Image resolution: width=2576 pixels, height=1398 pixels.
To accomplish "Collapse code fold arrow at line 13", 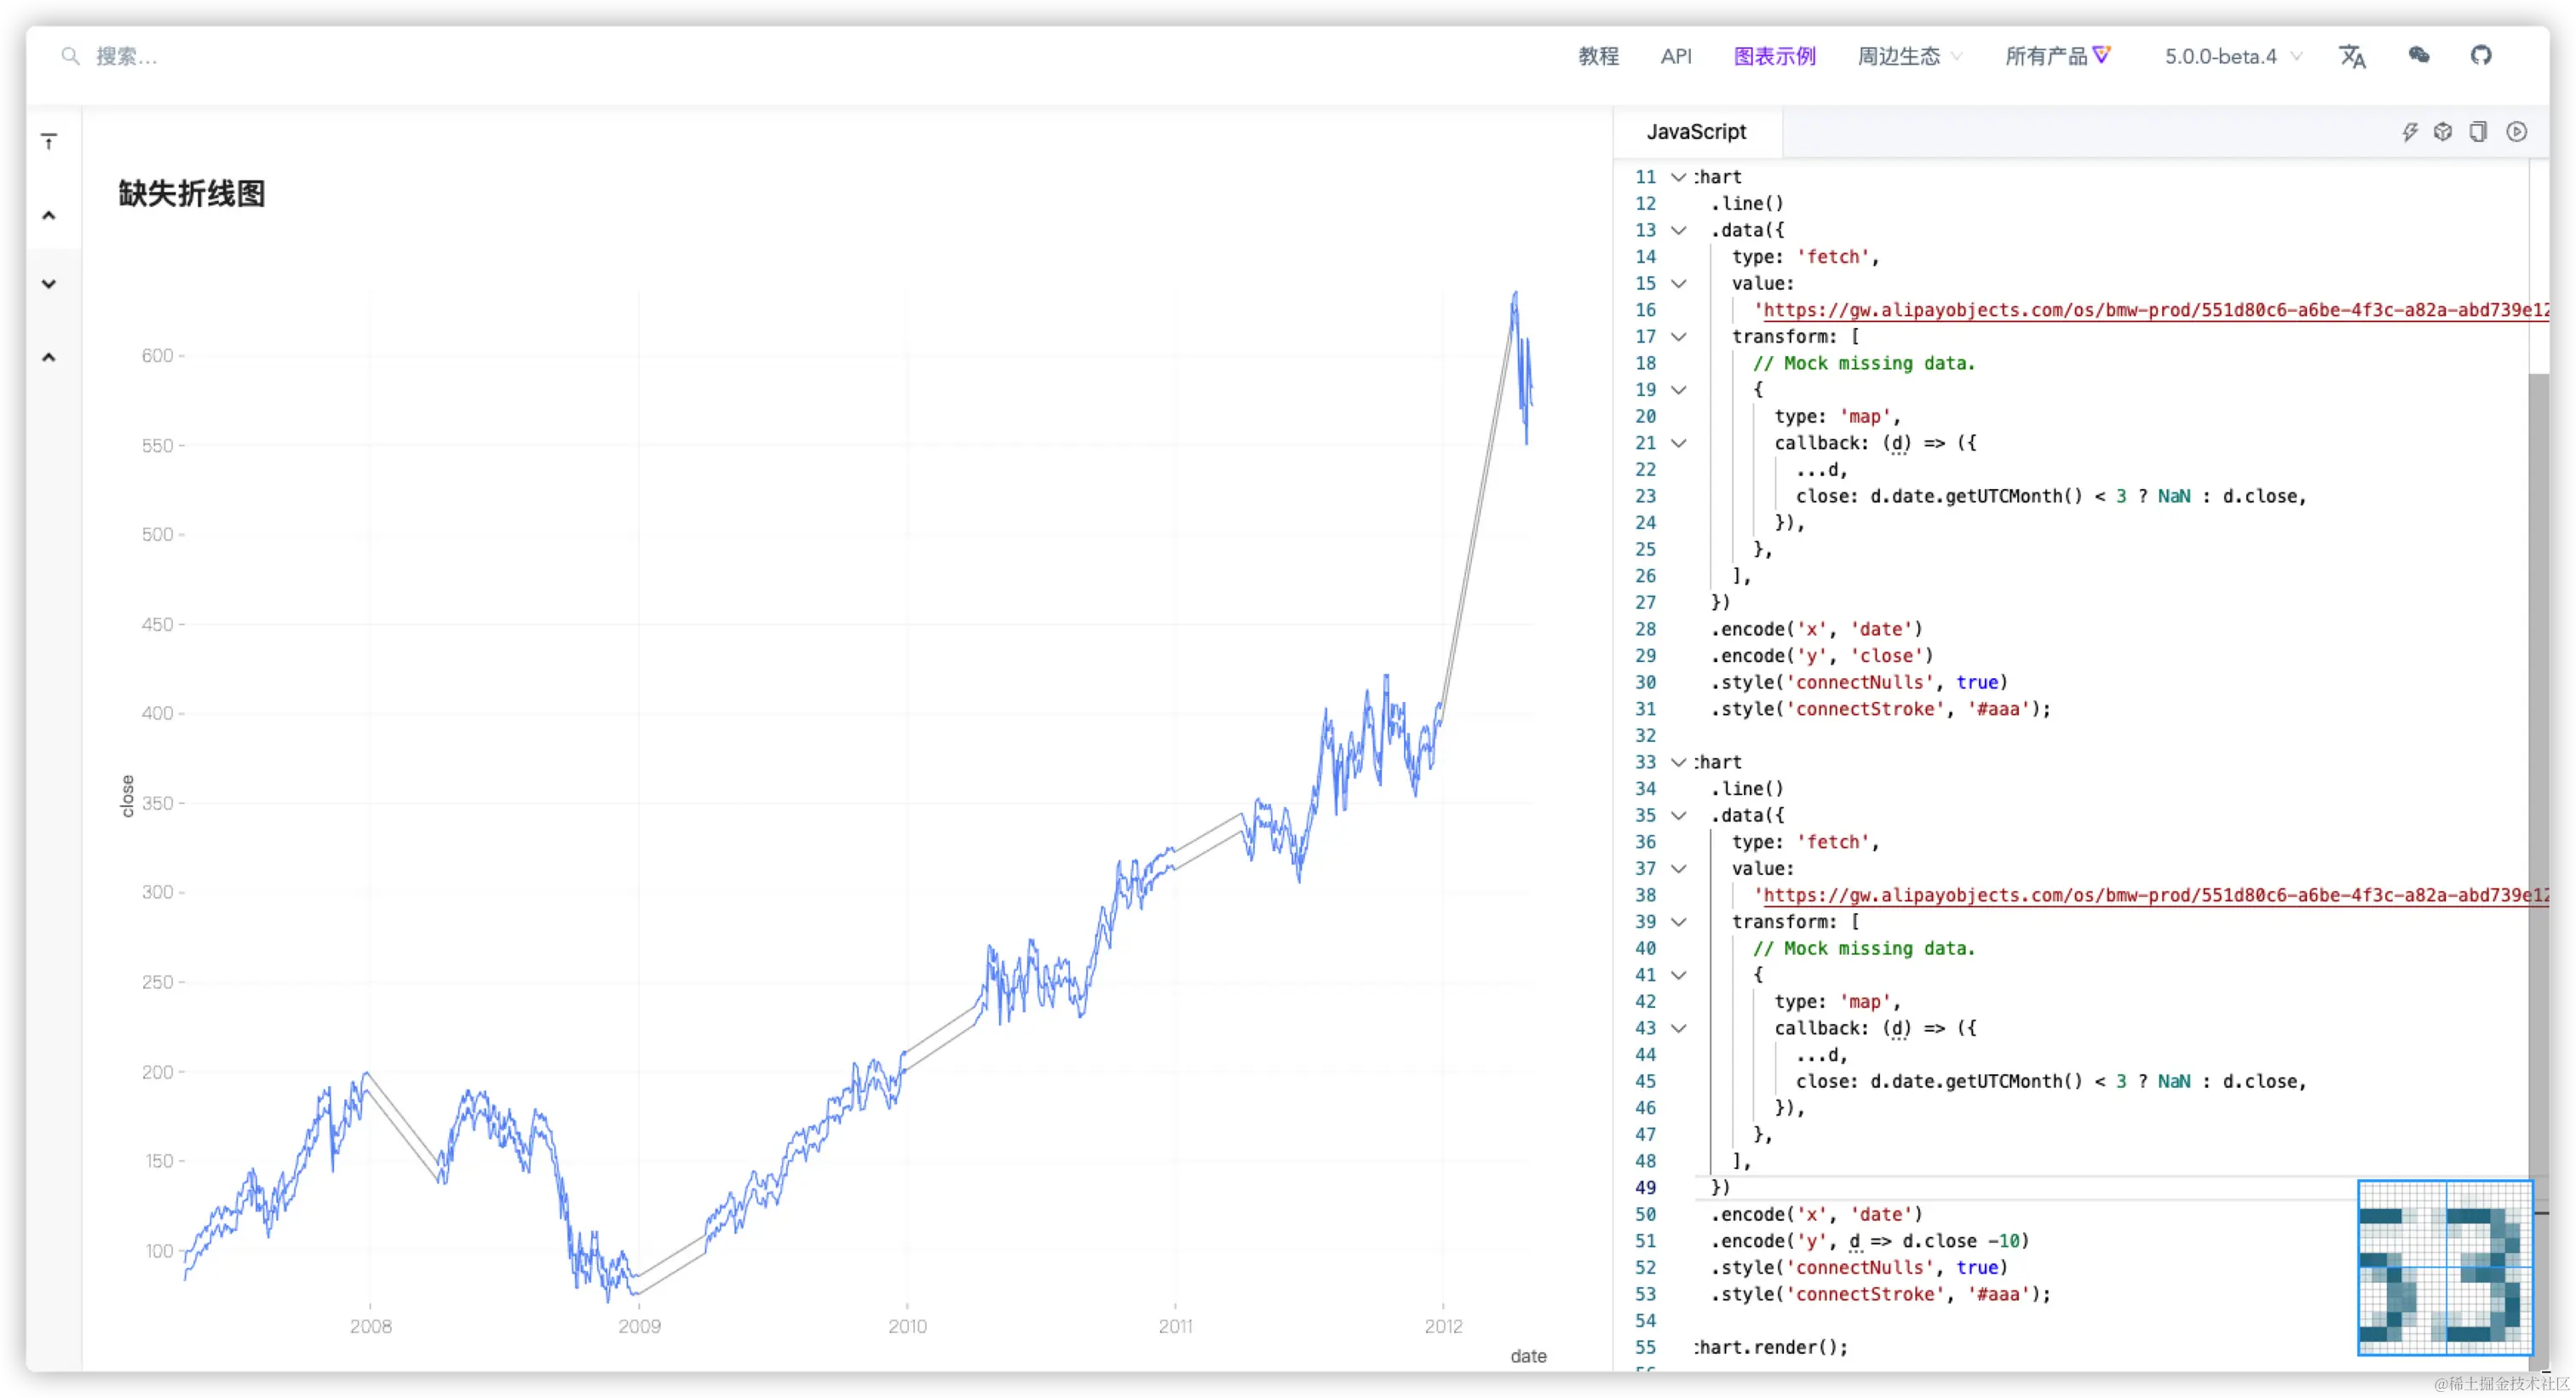I will (x=1679, y=230).
